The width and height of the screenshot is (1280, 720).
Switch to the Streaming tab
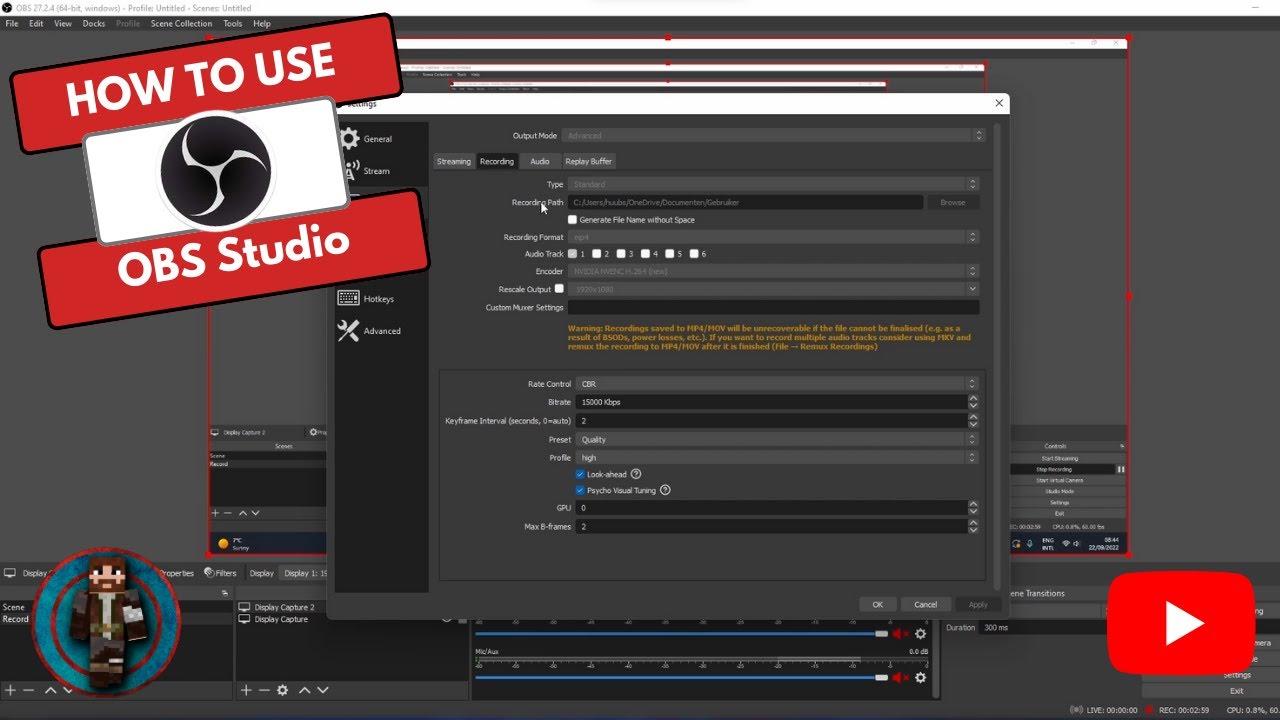453,161
